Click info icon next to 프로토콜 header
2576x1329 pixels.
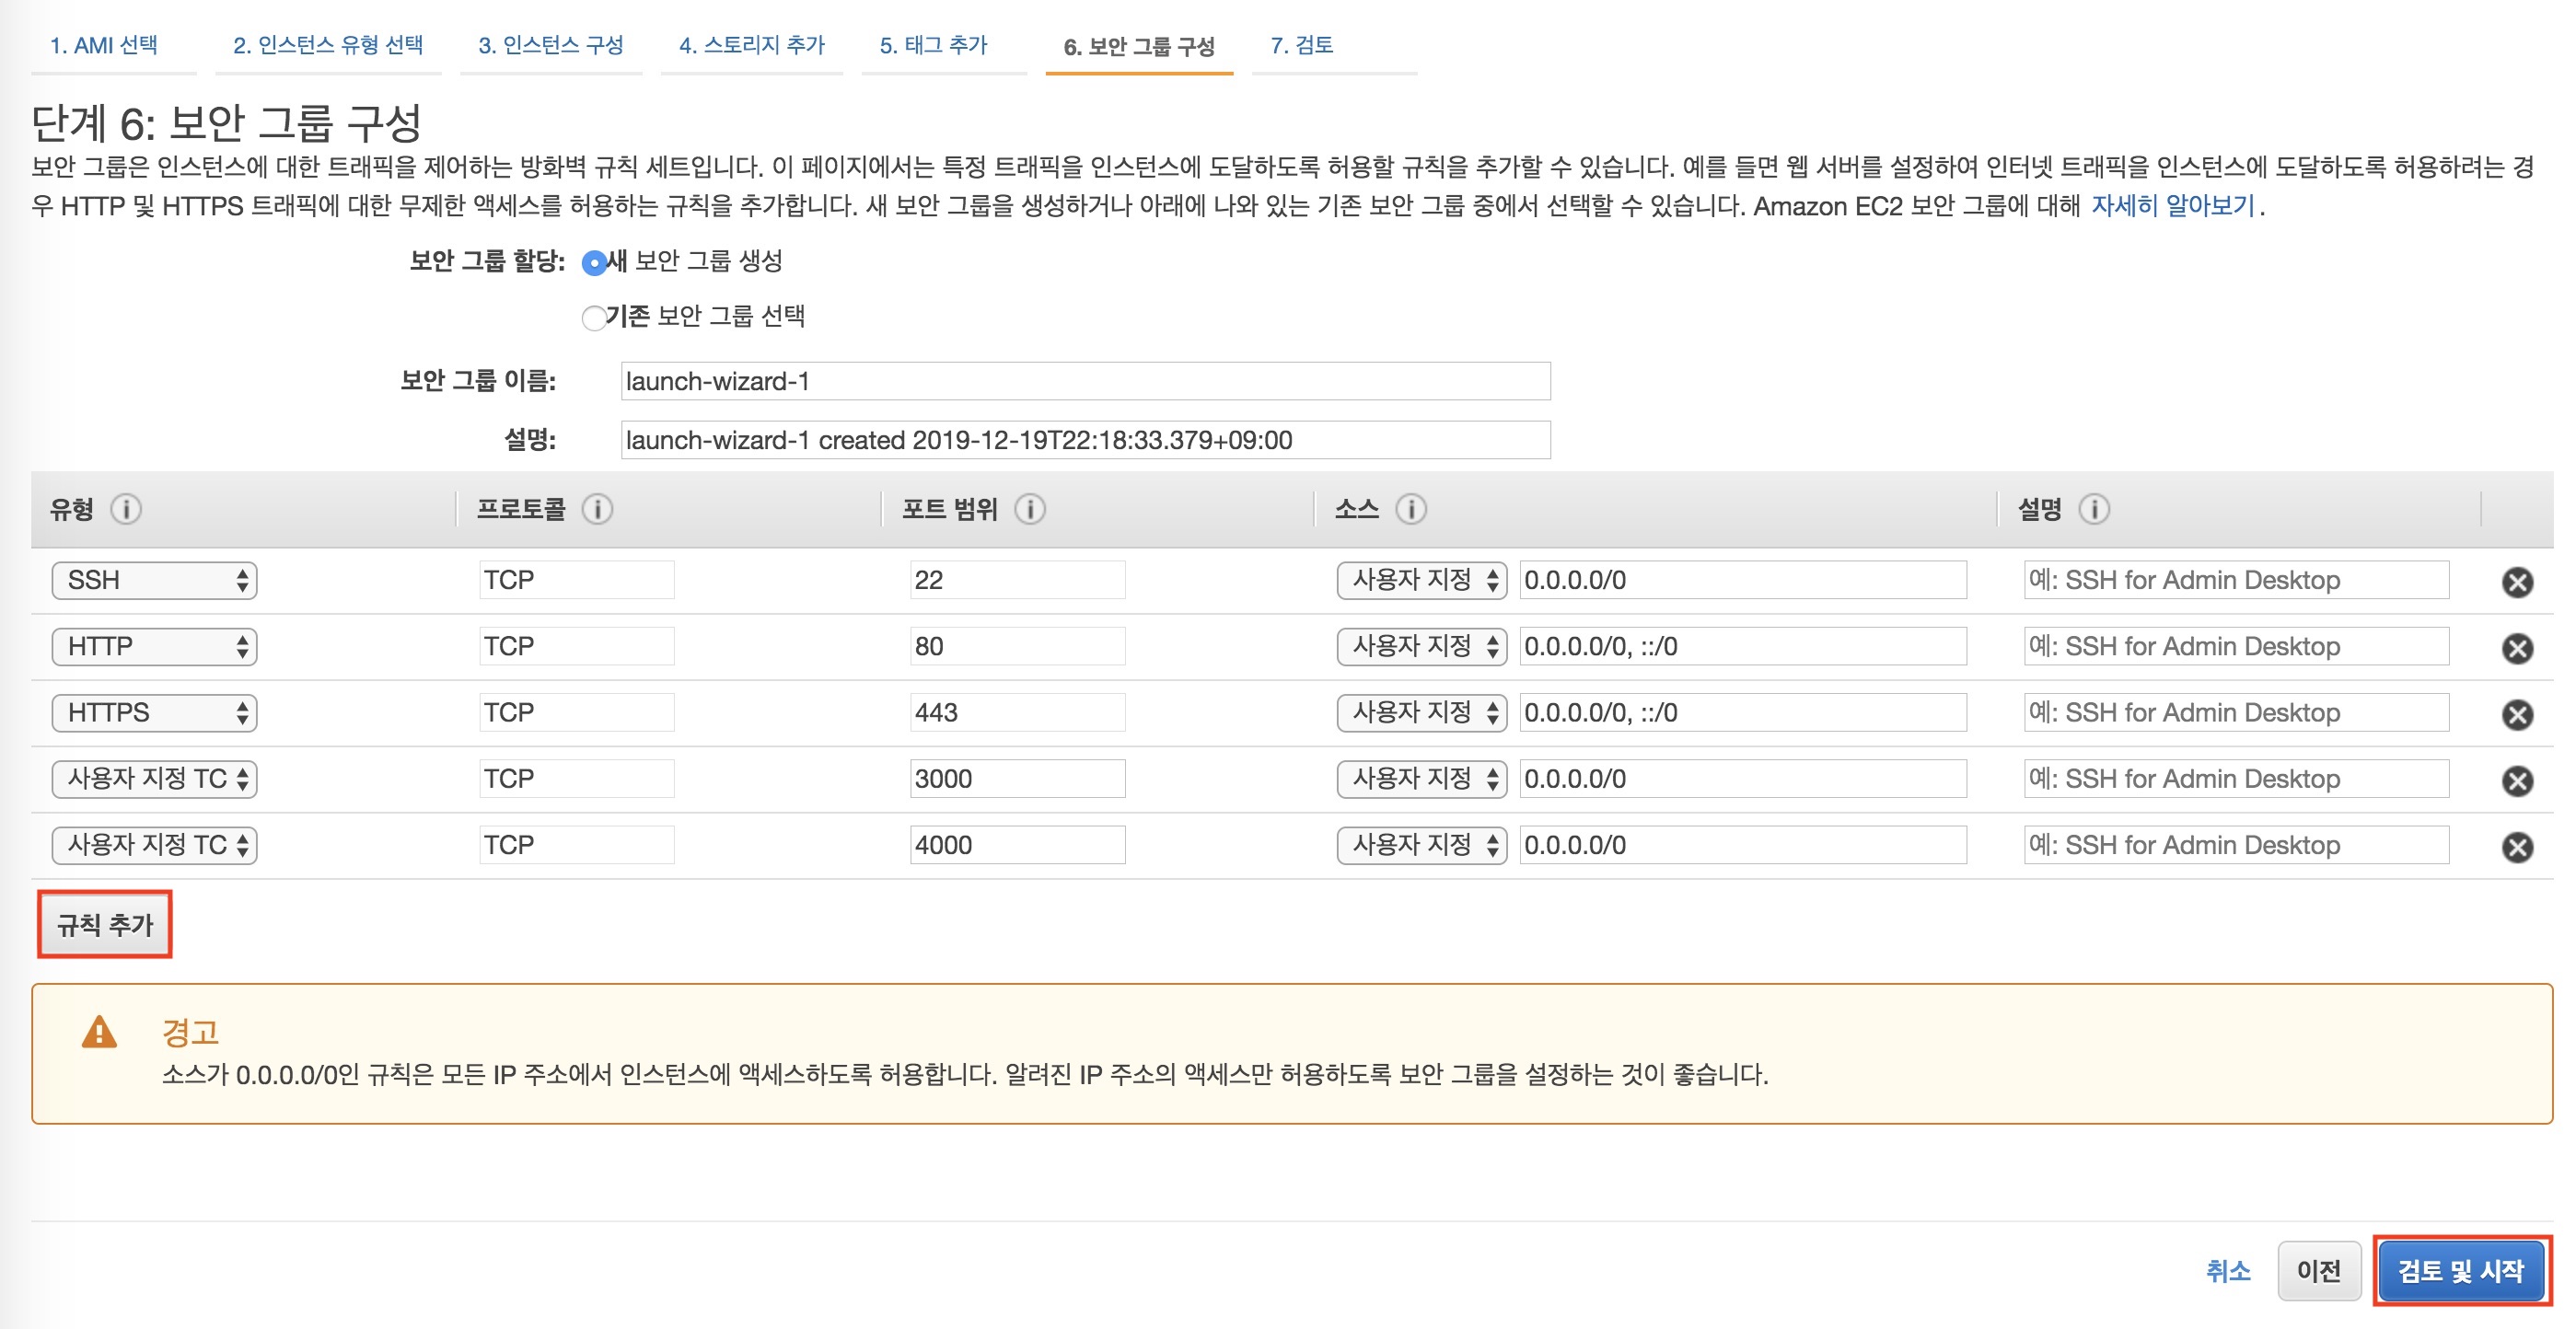coord(597,509)
